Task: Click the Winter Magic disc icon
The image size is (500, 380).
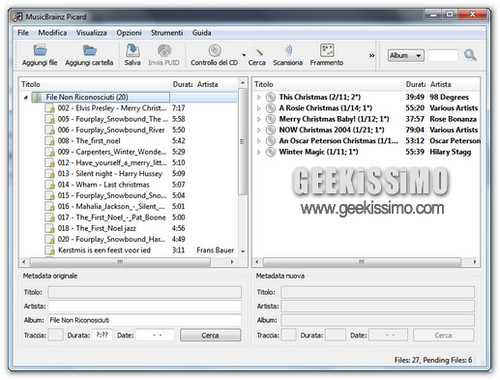Action: point(271,152)
